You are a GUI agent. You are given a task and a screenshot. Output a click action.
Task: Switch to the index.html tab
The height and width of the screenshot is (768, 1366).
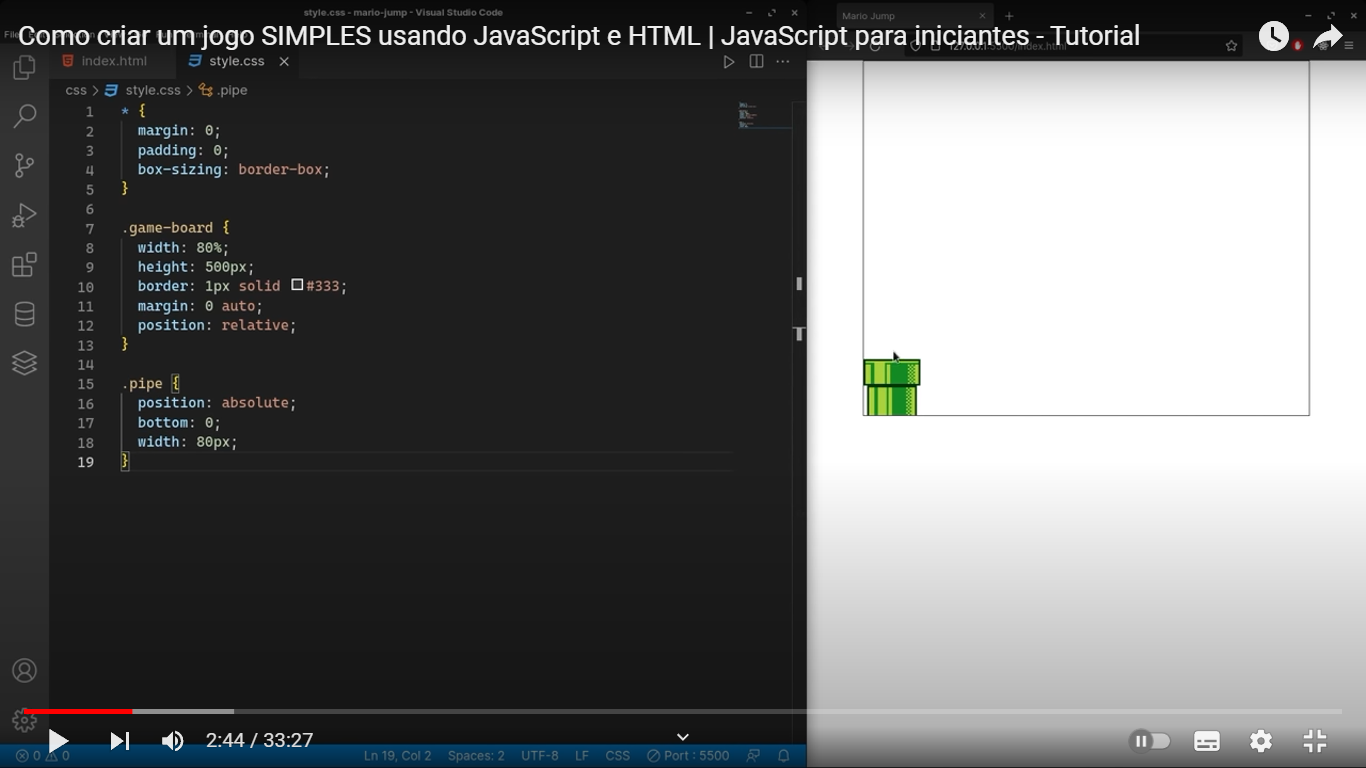point(113,61)
